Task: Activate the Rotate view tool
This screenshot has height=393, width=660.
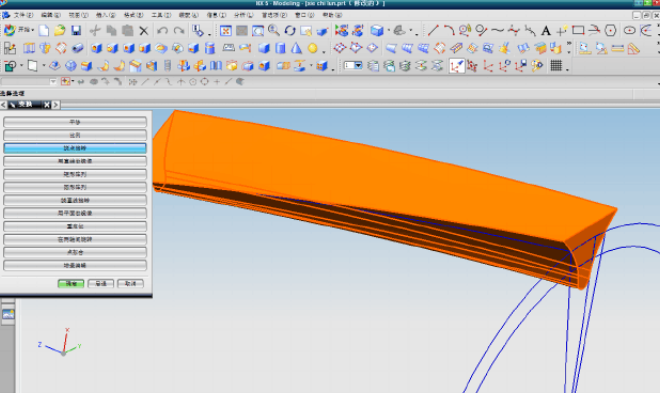Action: click(x=290, y=30)
